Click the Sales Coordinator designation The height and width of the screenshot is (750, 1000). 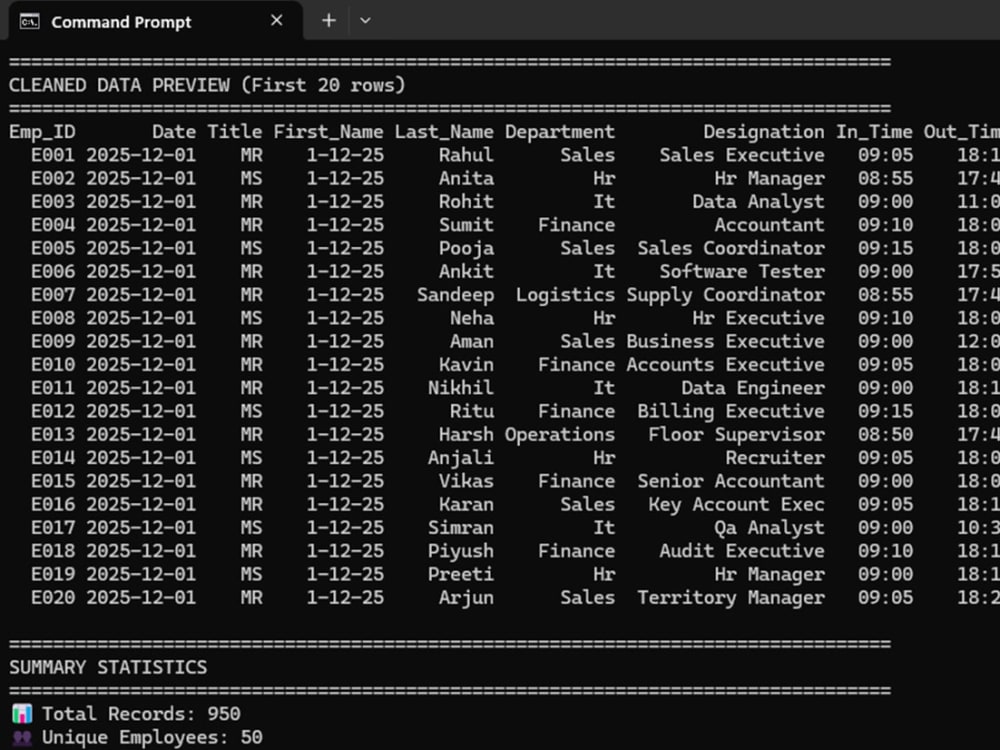tap(731, 248)
